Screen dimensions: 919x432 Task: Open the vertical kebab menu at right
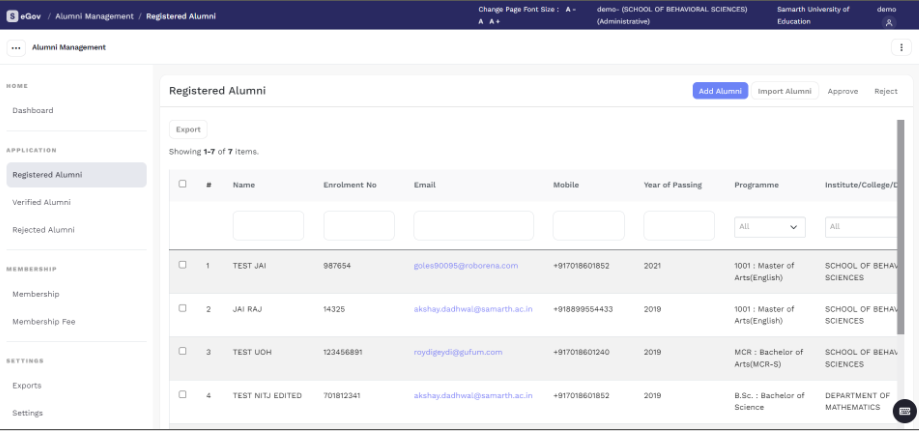pos(901,47)
